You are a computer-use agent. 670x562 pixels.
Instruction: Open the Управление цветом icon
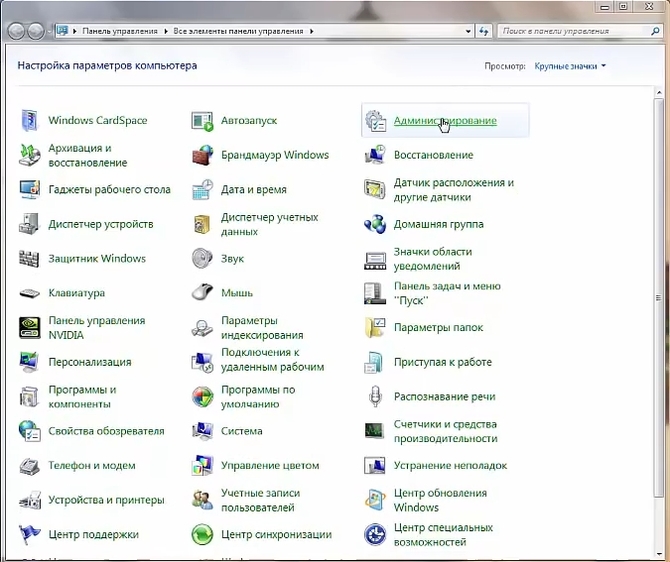pos(202,466)
